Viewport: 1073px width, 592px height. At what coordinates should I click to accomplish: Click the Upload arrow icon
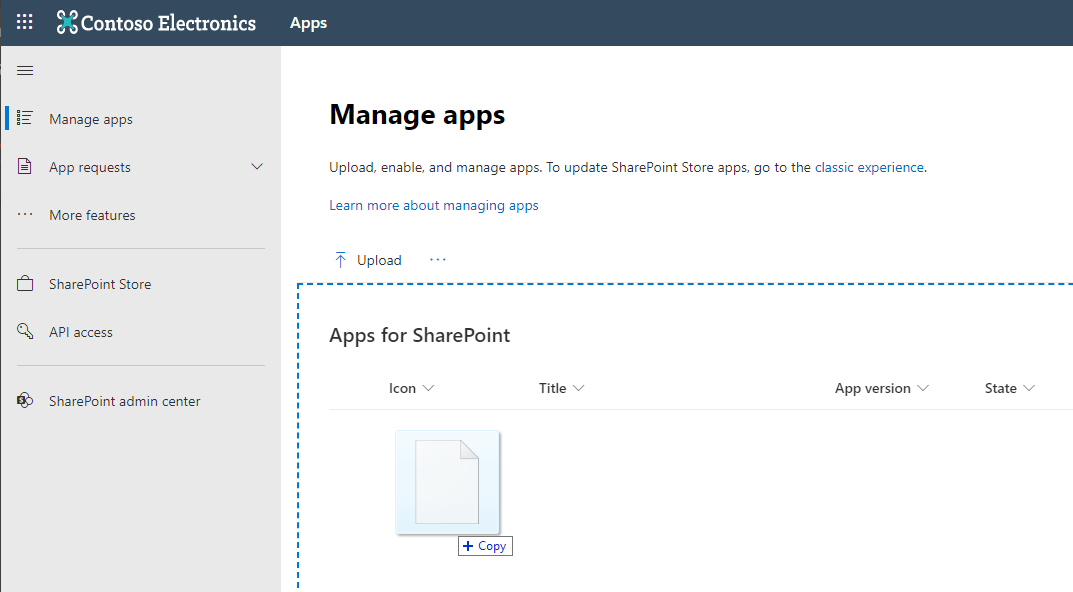point(340,260)
